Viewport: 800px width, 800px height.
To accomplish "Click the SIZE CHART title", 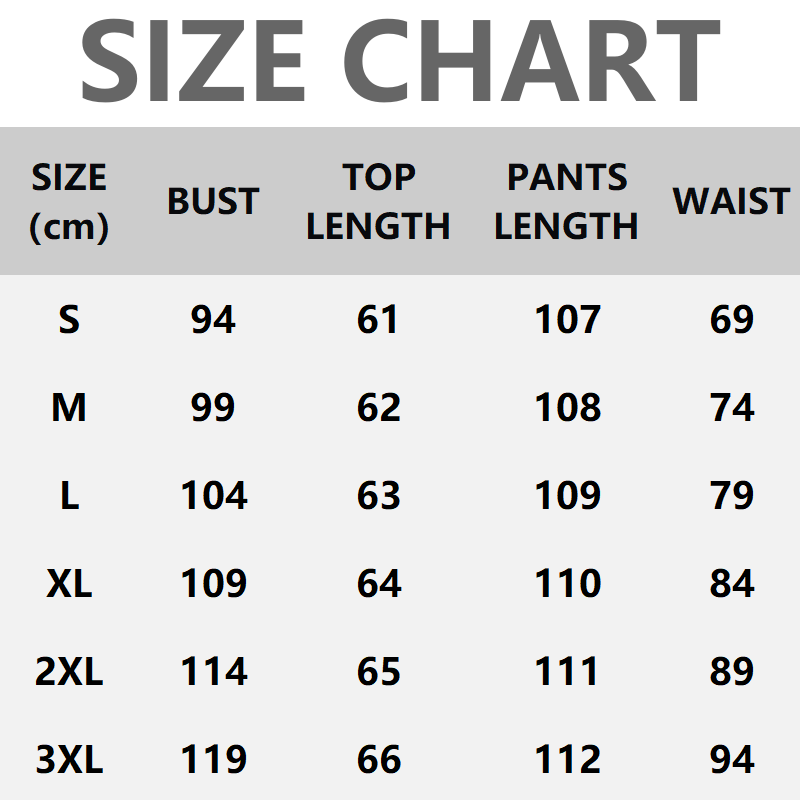I will coord(400,62).
